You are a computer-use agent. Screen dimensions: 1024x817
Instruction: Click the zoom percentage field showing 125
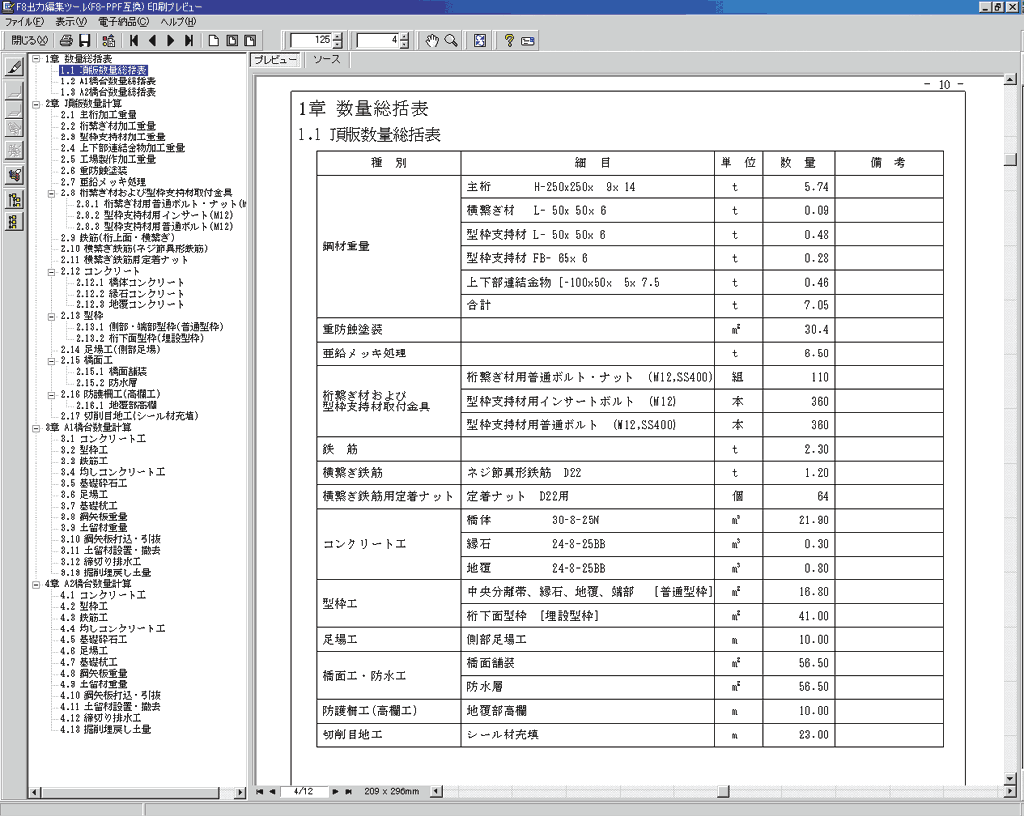[312, 40]
